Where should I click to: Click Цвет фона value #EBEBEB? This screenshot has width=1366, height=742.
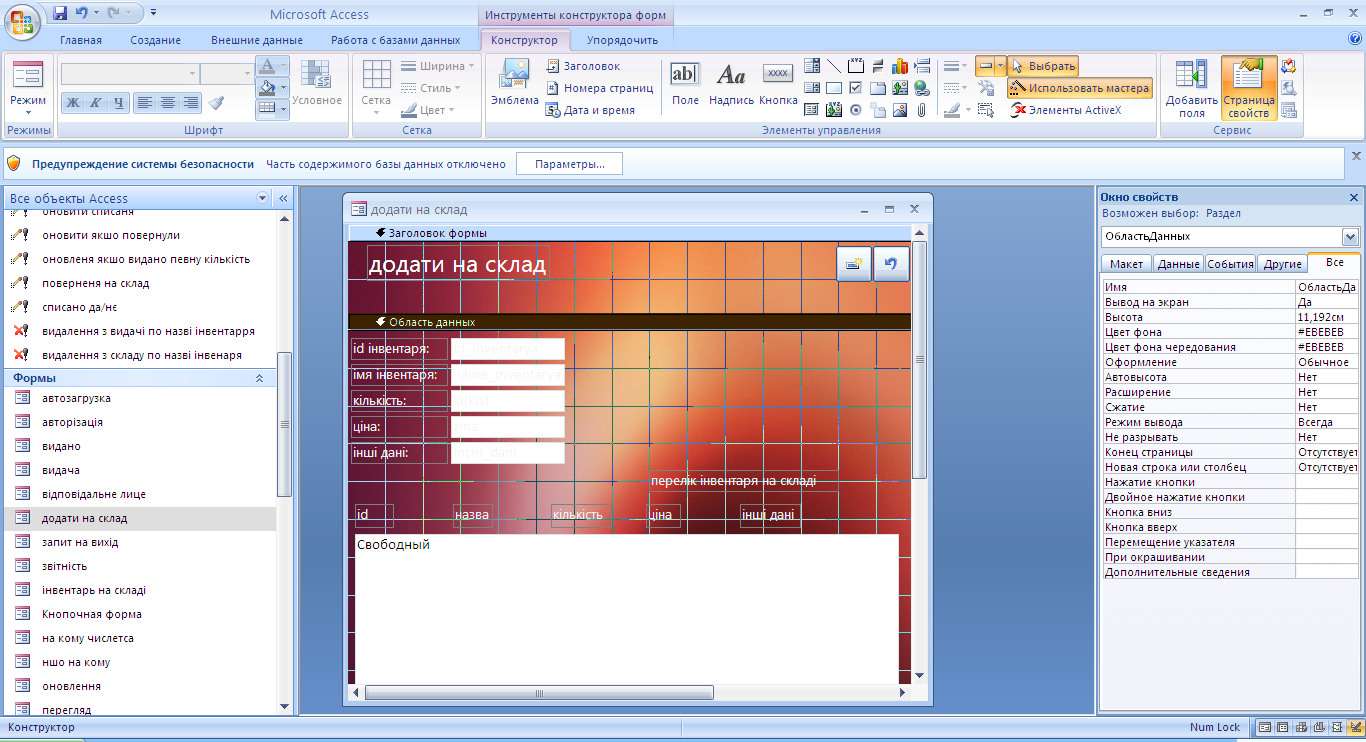coord(1328,332)
